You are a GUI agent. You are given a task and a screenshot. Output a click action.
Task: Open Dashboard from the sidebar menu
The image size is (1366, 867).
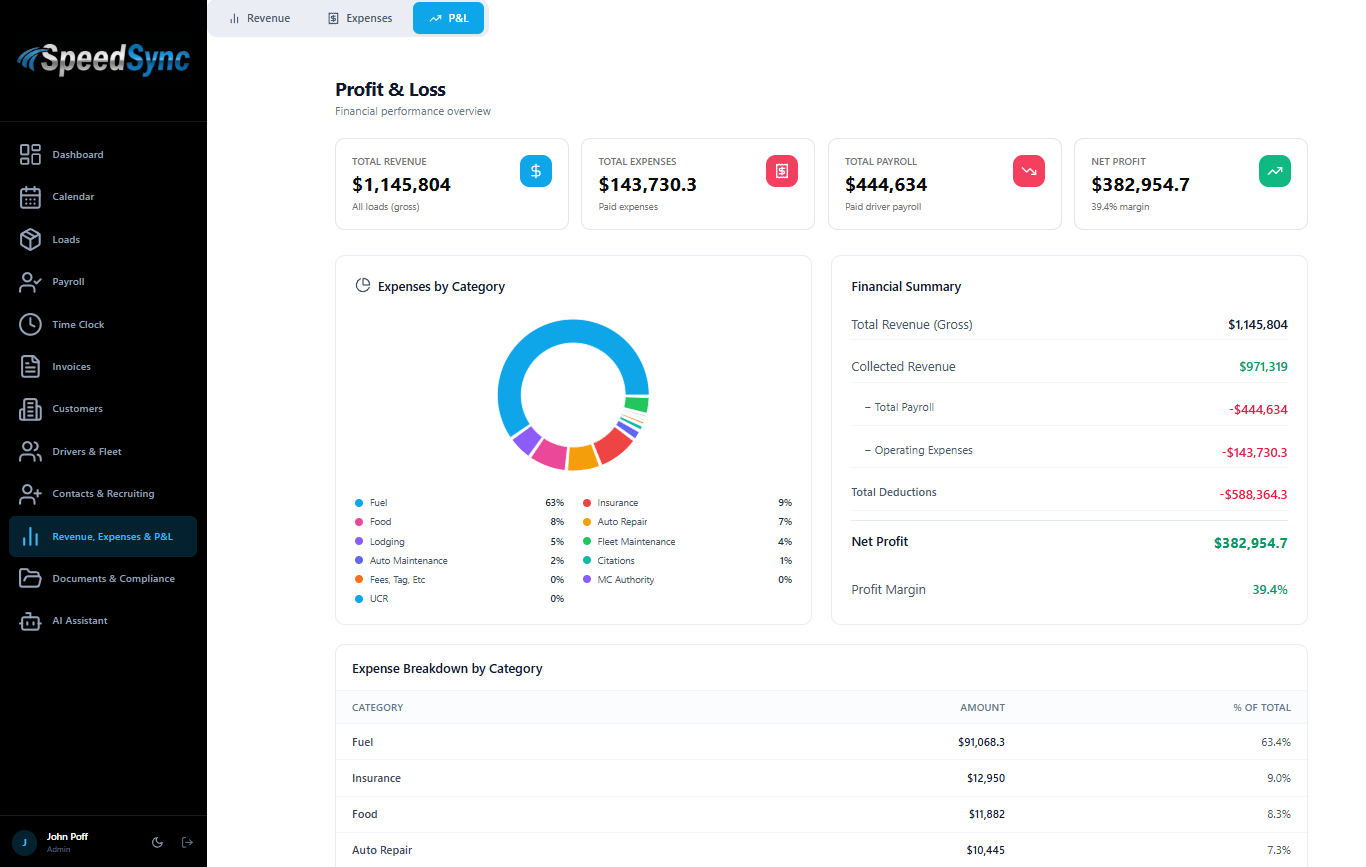[x=103, y=154]
